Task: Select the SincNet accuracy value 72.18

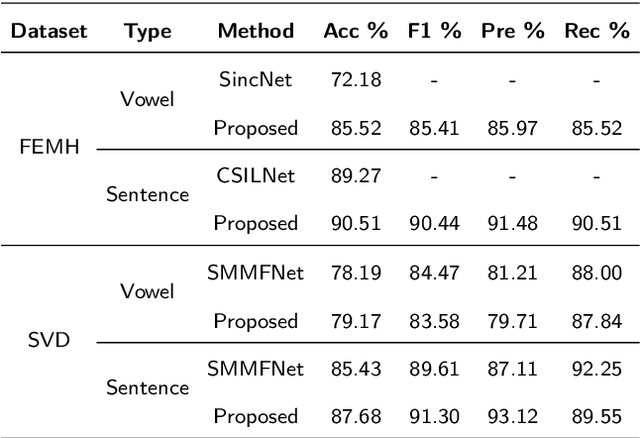Action: click(x=355, y=80)
